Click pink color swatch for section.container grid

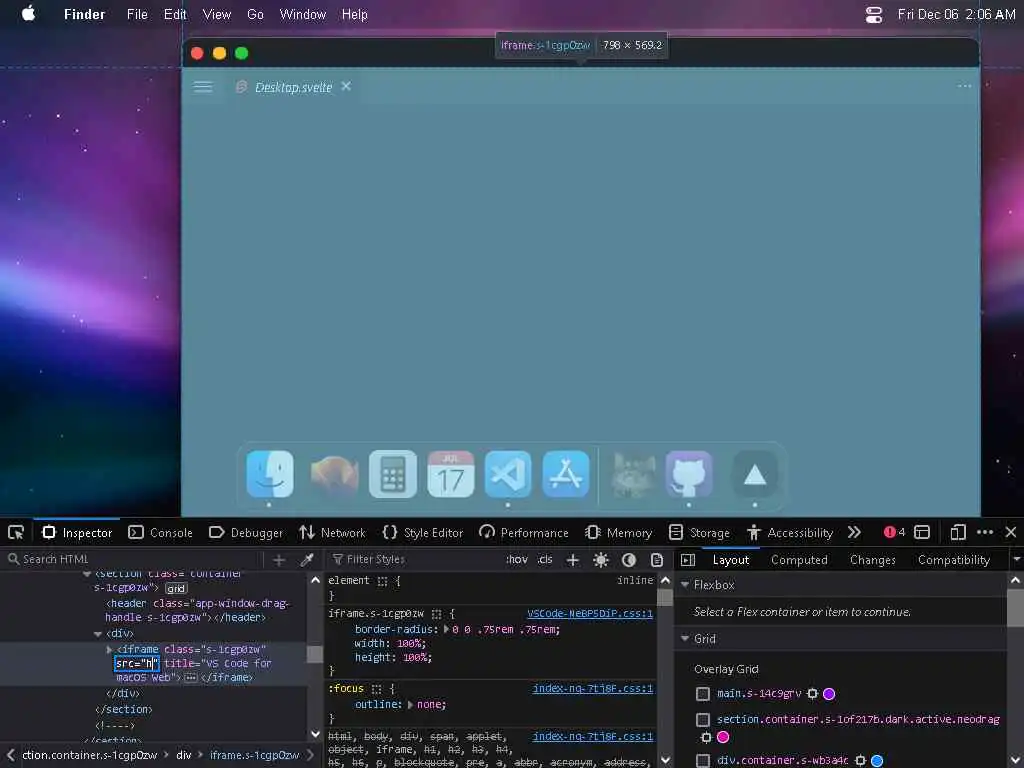pos(723,737)
